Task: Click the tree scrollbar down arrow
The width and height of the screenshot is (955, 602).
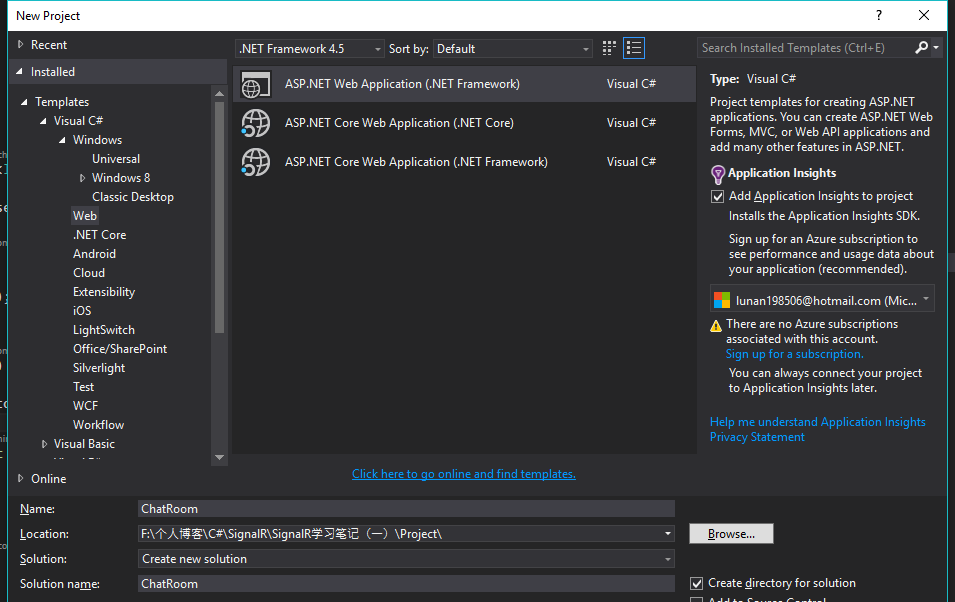Action: 220,458
